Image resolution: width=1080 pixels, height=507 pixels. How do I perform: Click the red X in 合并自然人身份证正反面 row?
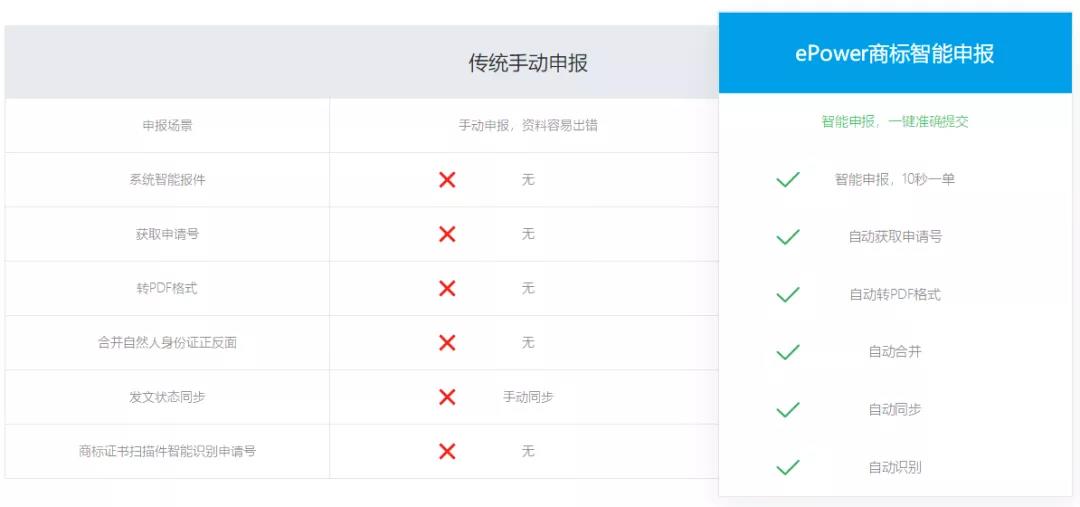coord(447,342)
